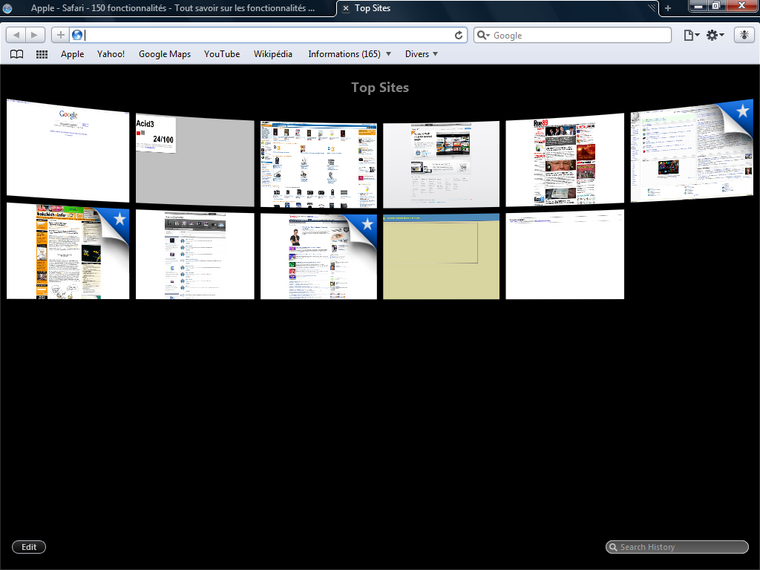
Task: Open the gear settings menu
Action: pos(715,35)
